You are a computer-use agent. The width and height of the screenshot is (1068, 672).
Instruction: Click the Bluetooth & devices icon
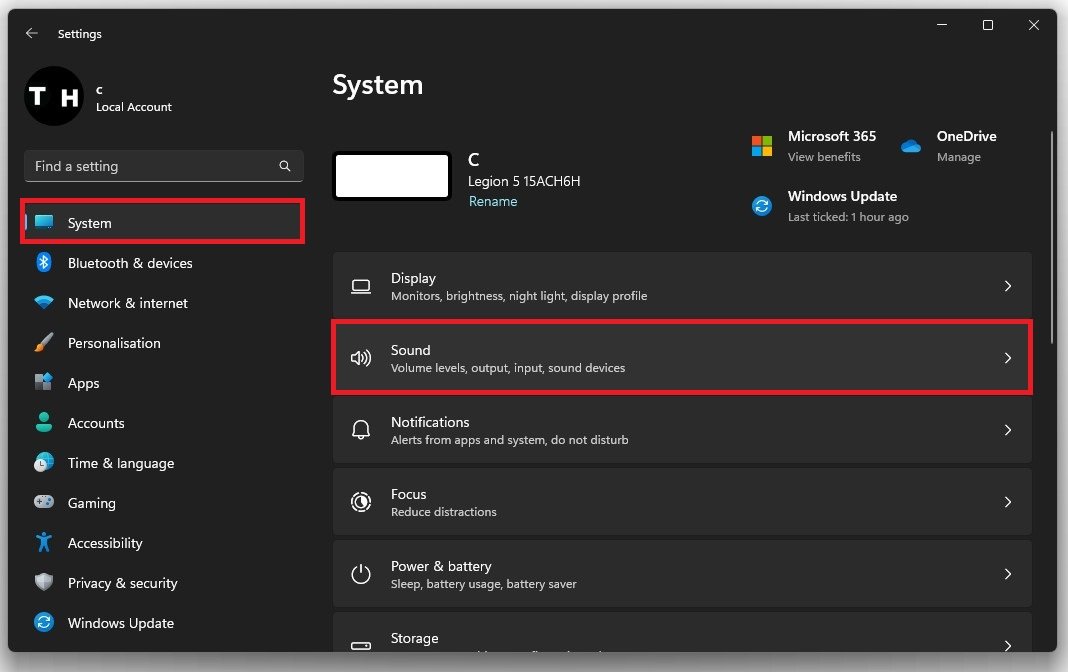click(44, 263)
